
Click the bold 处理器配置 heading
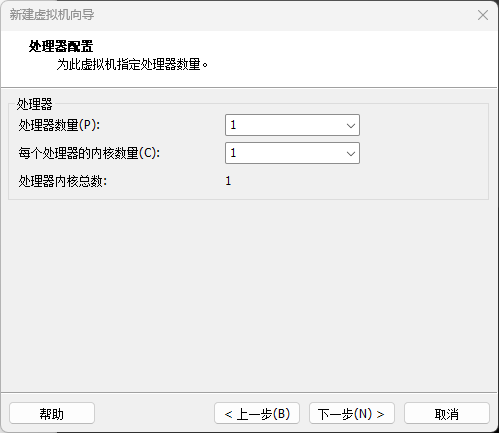coord(61,46)
